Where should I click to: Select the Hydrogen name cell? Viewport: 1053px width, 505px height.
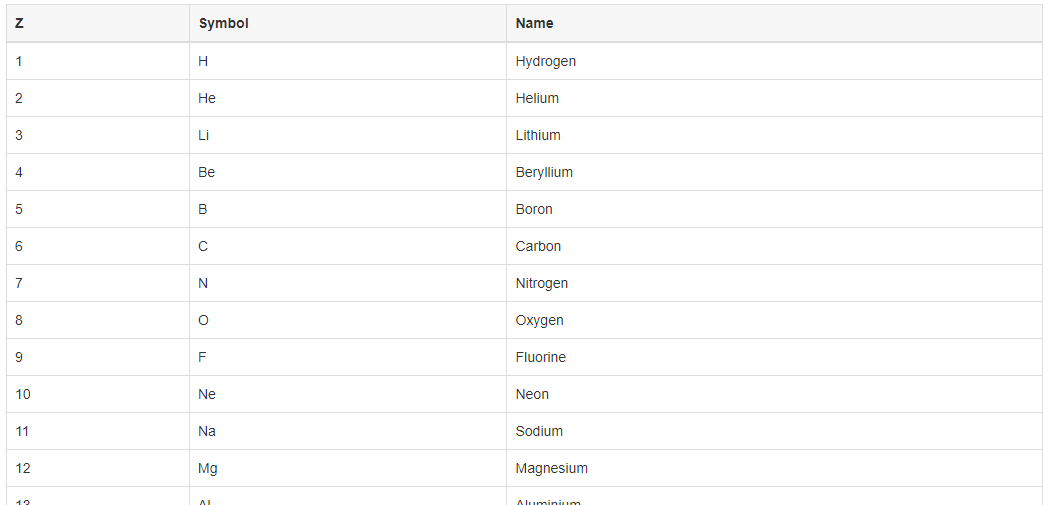[545, 61]
